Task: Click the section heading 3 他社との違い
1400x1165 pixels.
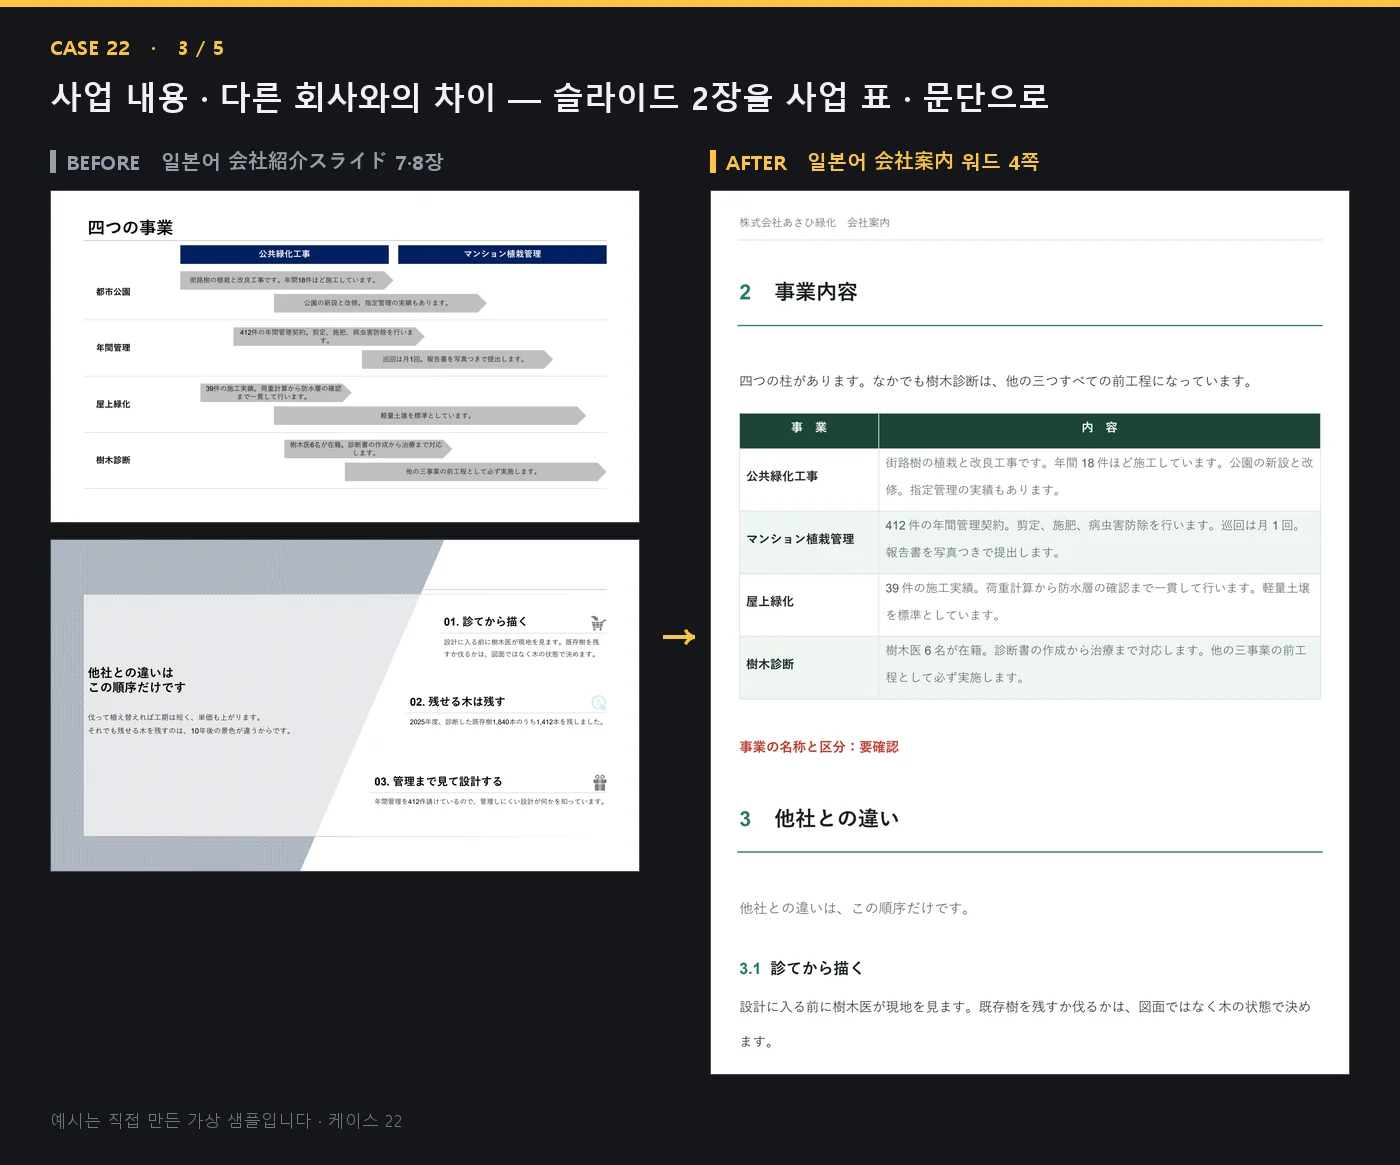Action: 819,819
